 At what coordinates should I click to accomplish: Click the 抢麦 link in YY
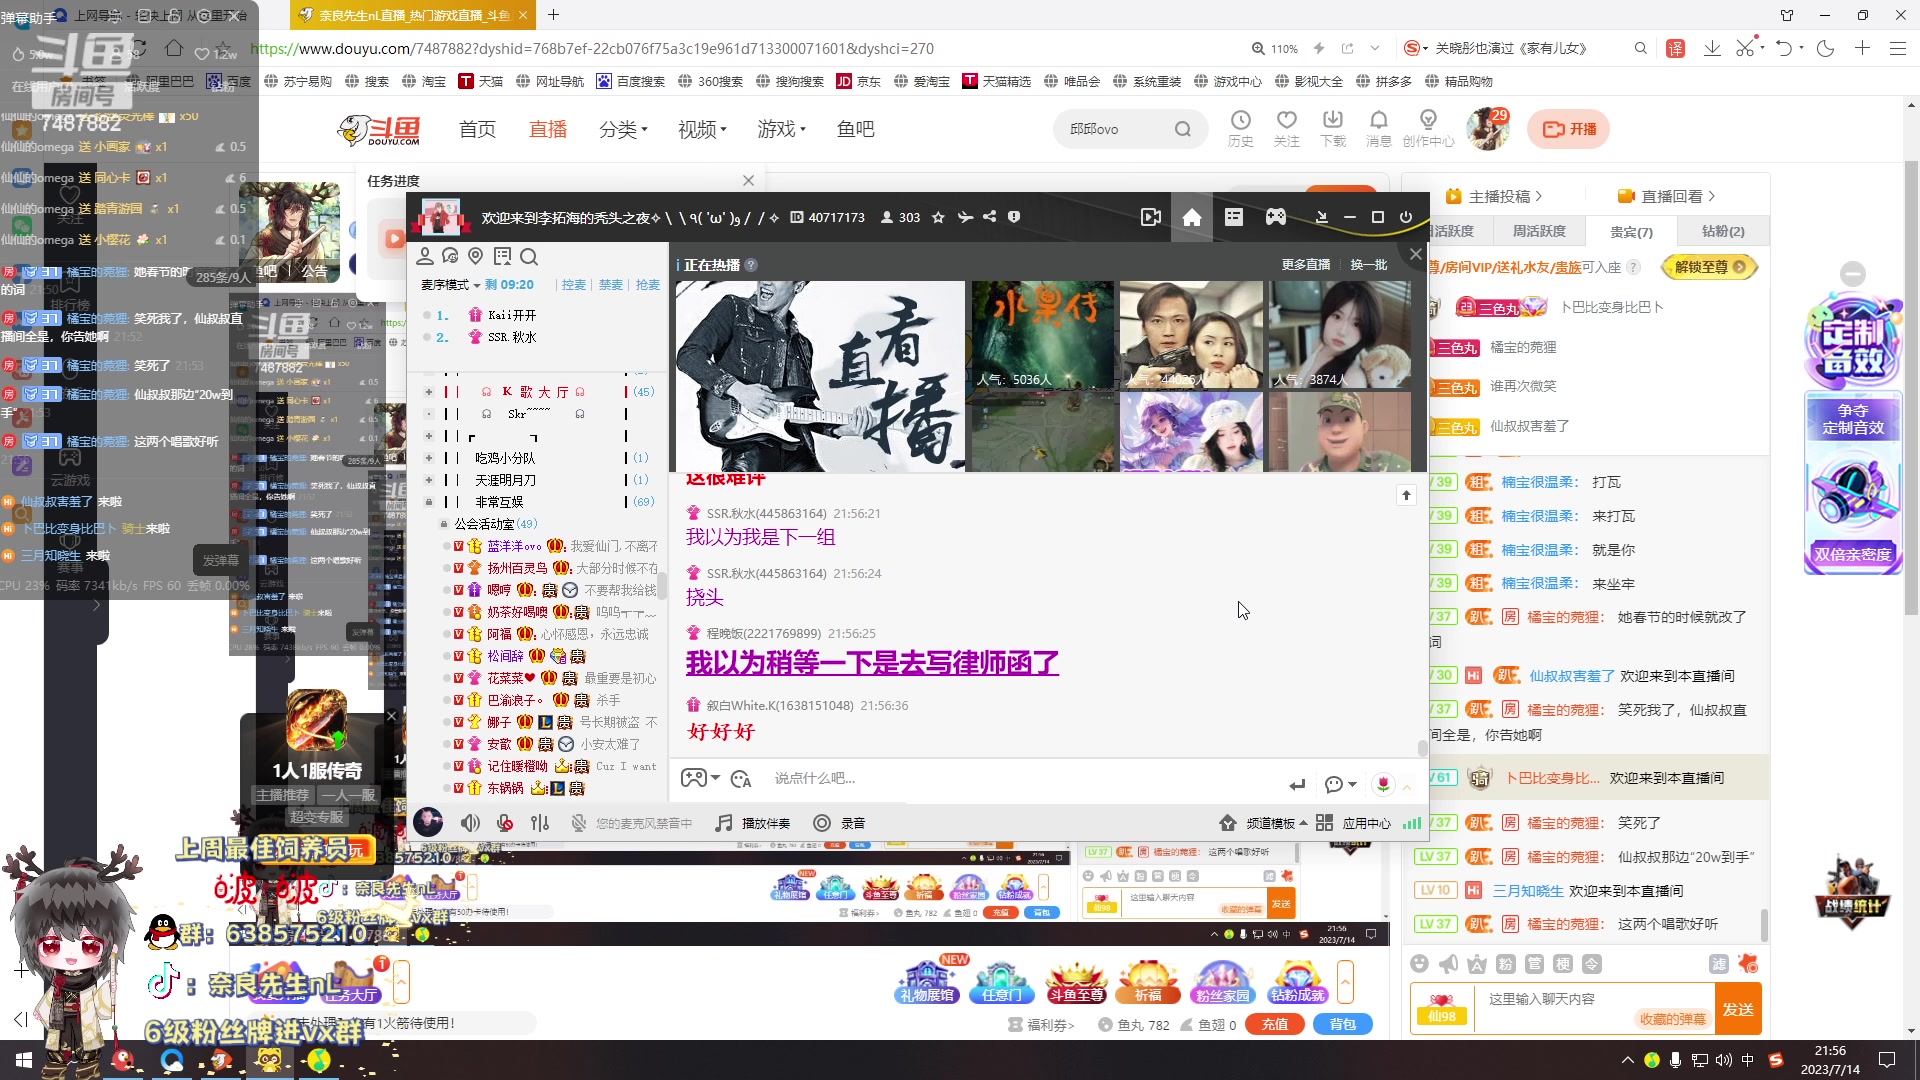(x=648, y=285)
